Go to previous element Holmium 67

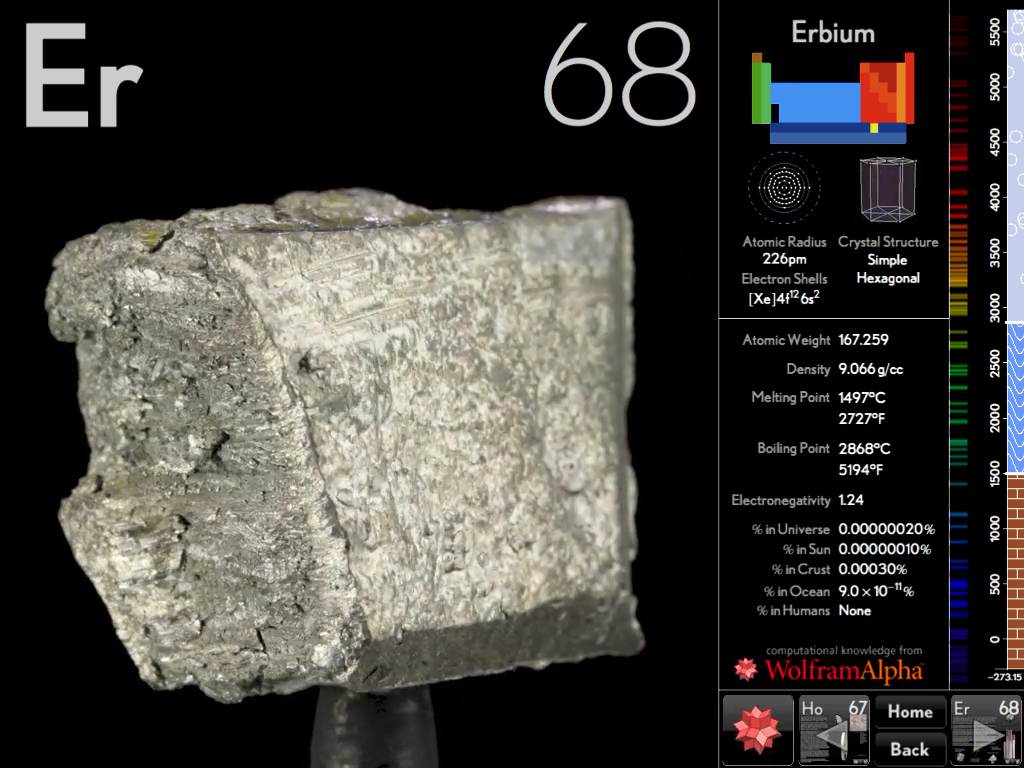coord(834,730)
